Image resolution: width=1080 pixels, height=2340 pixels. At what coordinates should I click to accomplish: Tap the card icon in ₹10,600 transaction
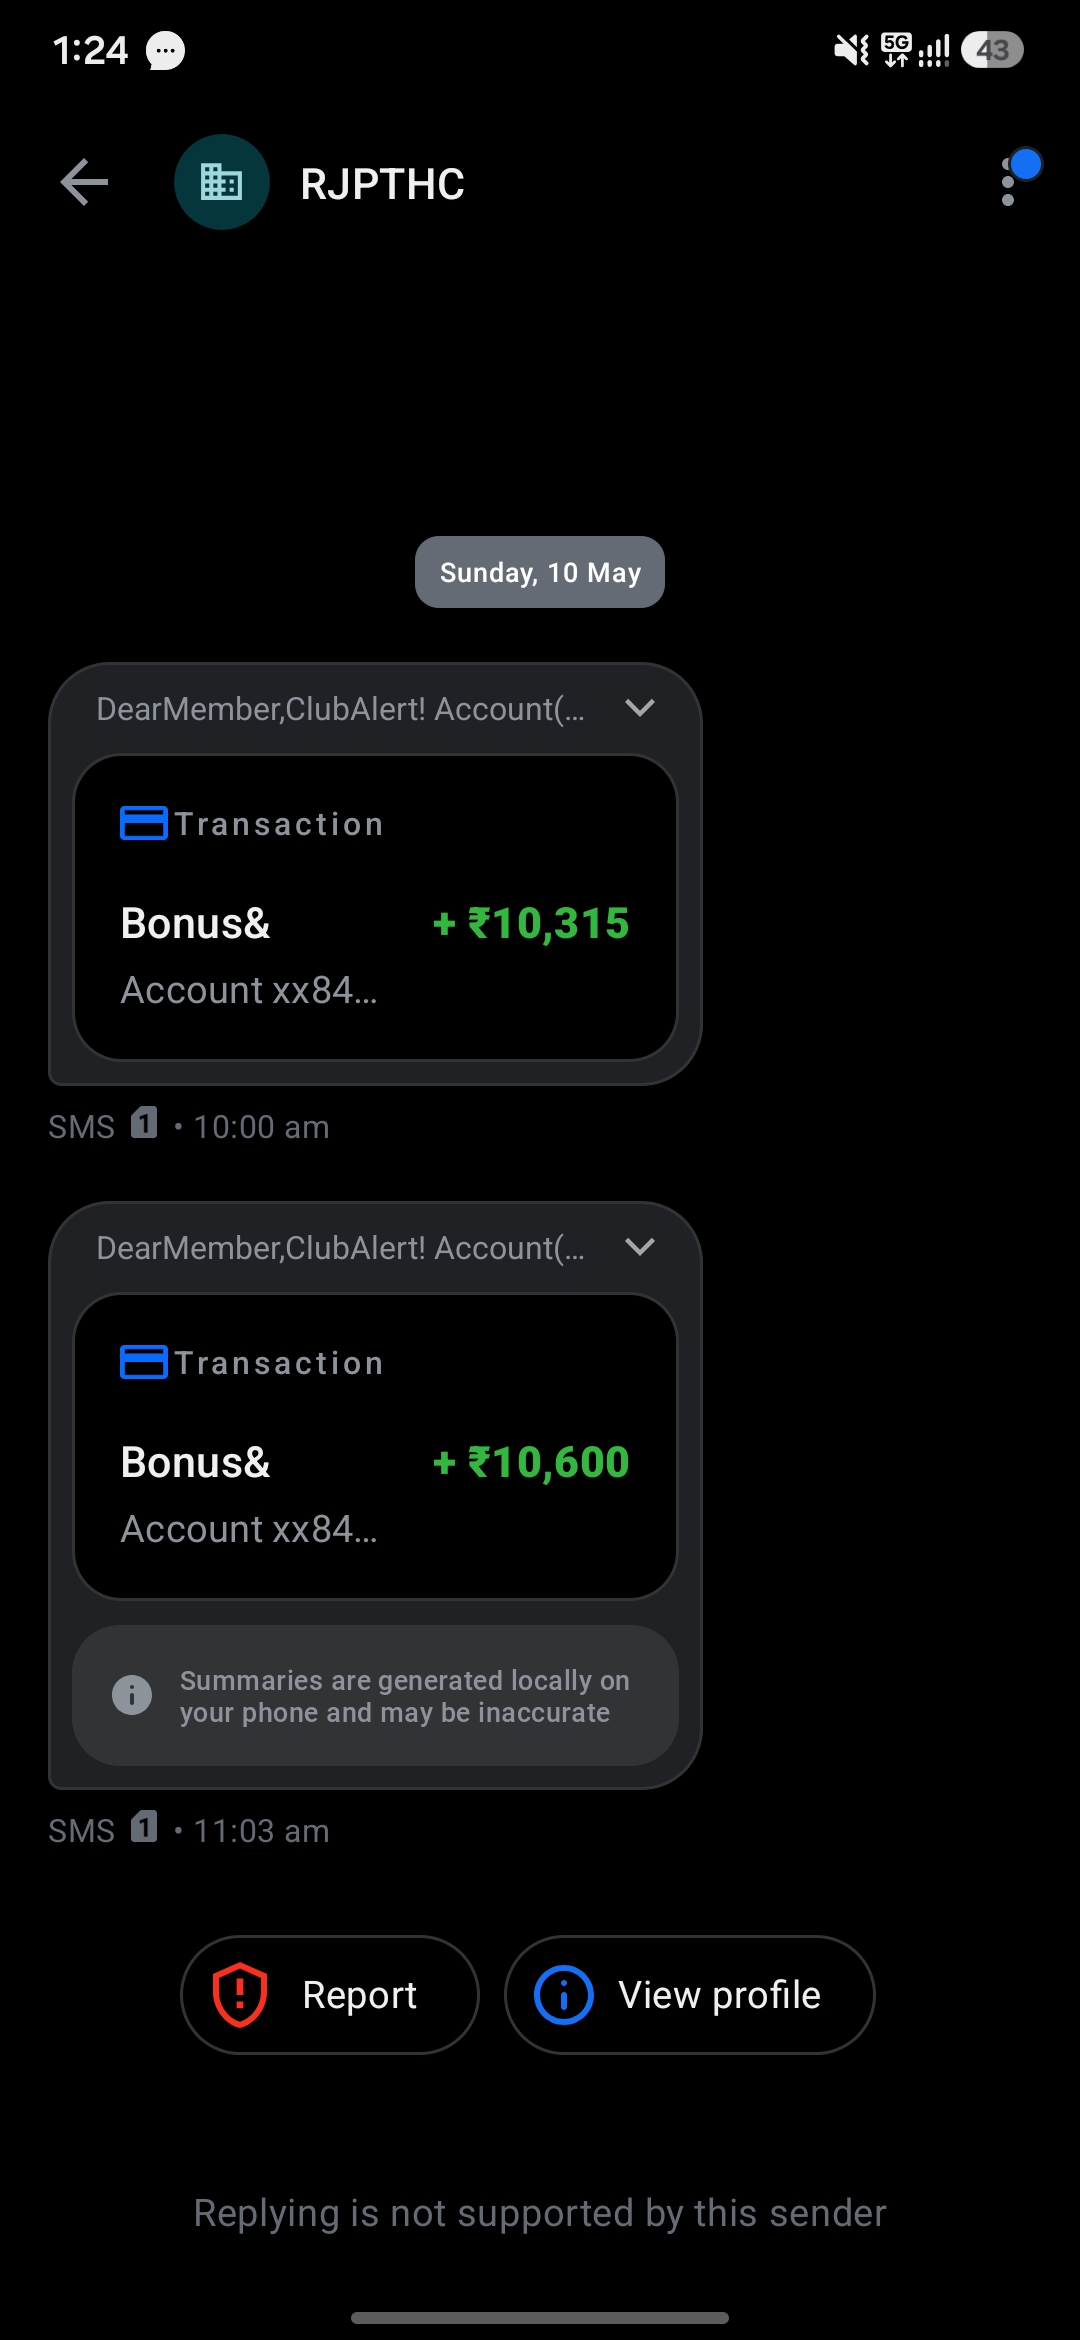coord(144,1362)
